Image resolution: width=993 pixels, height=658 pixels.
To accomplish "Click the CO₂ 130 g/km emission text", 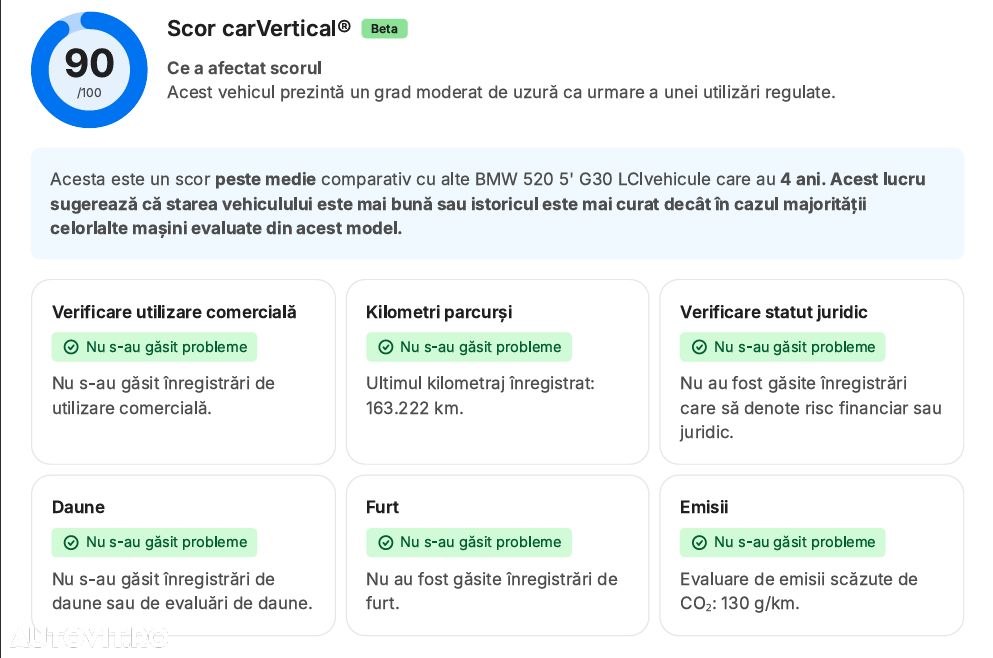I will tap(739, 604).
